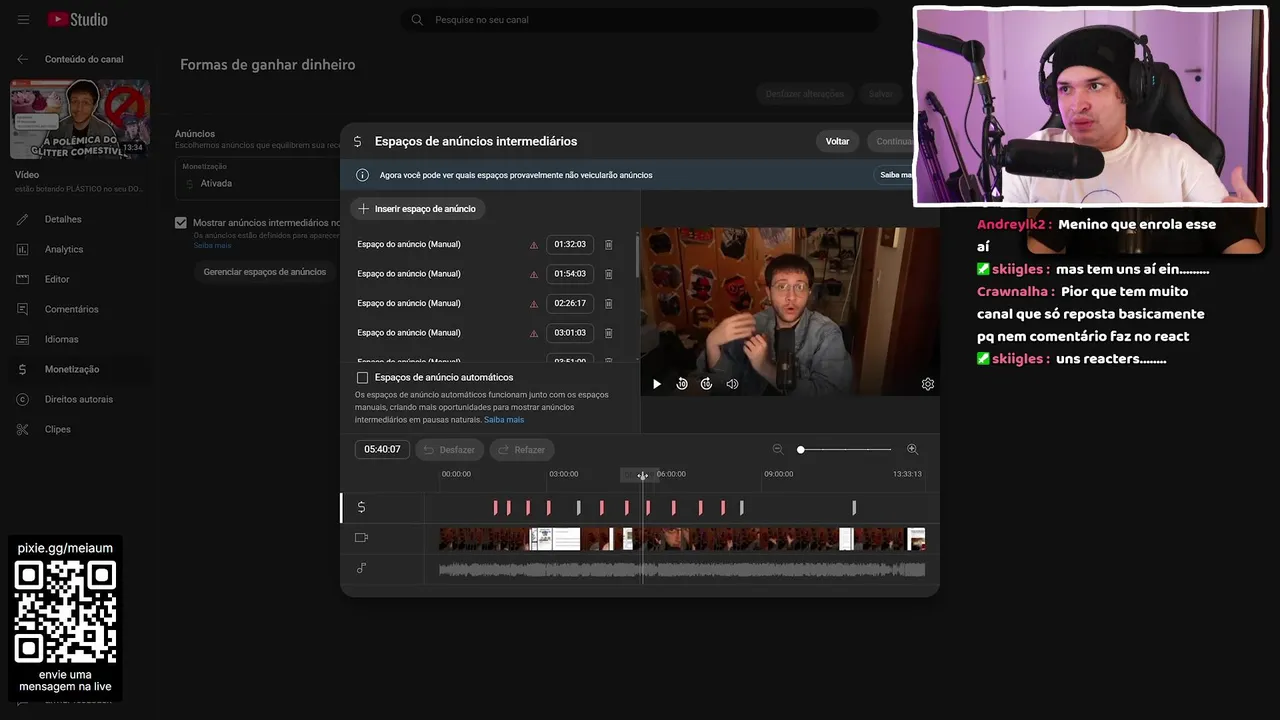Image resolution: width=1280 pixels, height=720 pixels.
Task: Click the Monetização dollar icon in the sidebar
Action: pyautogui.click(x=22, y=369)
